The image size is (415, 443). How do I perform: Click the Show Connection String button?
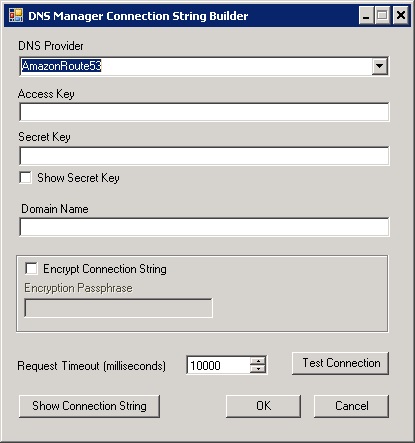point(89,406)
